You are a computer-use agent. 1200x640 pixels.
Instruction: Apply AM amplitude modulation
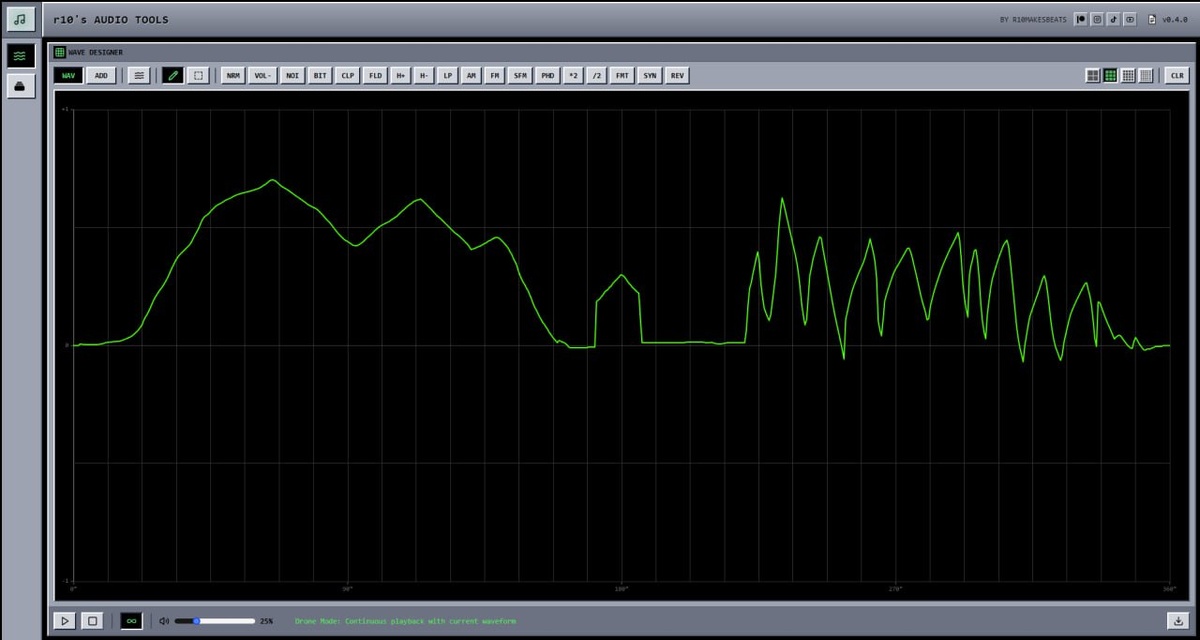471,75
